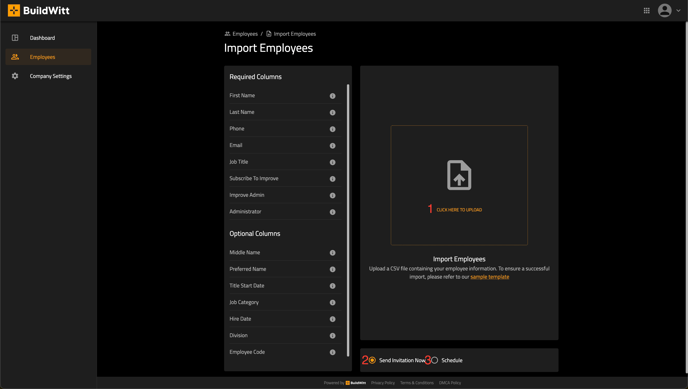Image resolution: width=688 pixels, height=389 pixels.
Task: Click the 'First Name' column row
Action: 285,96
